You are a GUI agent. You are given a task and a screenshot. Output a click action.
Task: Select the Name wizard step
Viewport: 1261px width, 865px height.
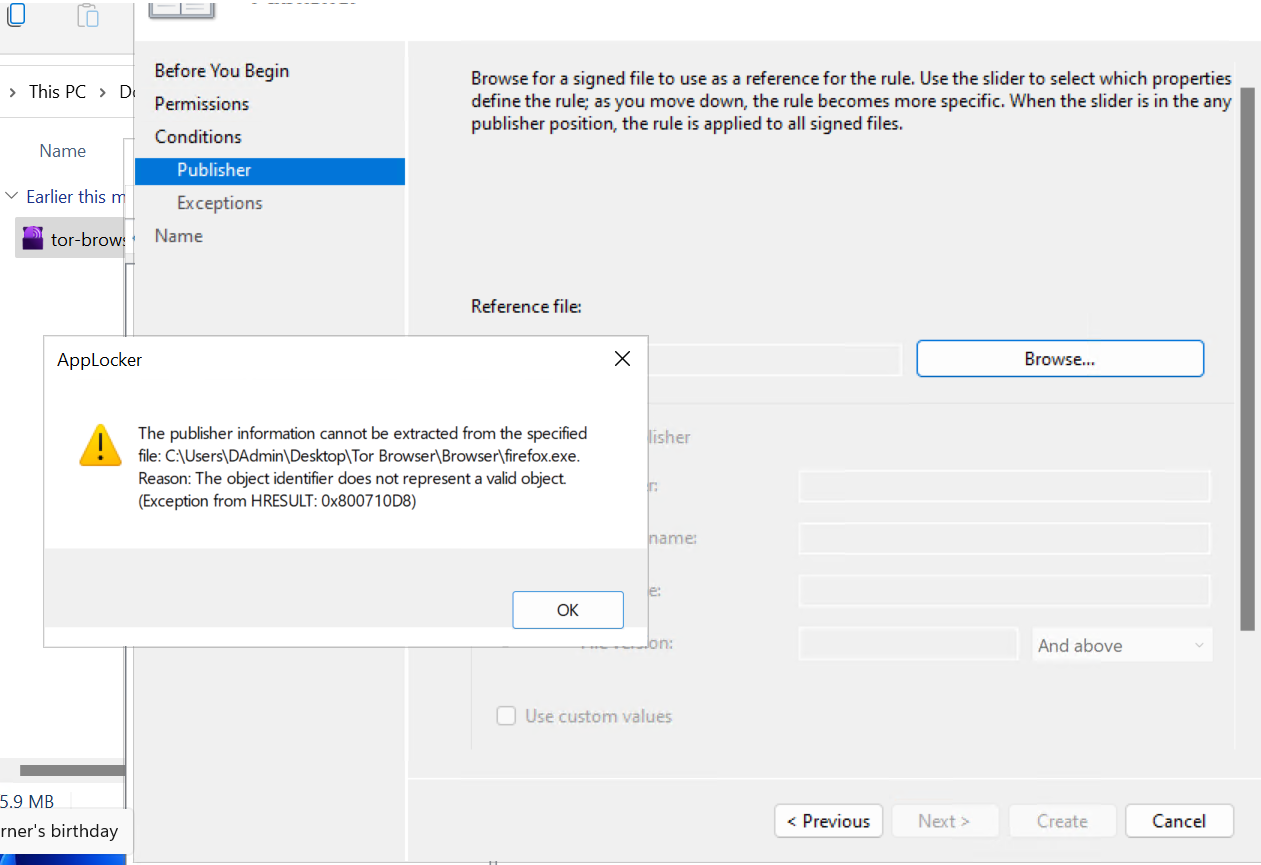pyautogui.click(x=178, y=235)
